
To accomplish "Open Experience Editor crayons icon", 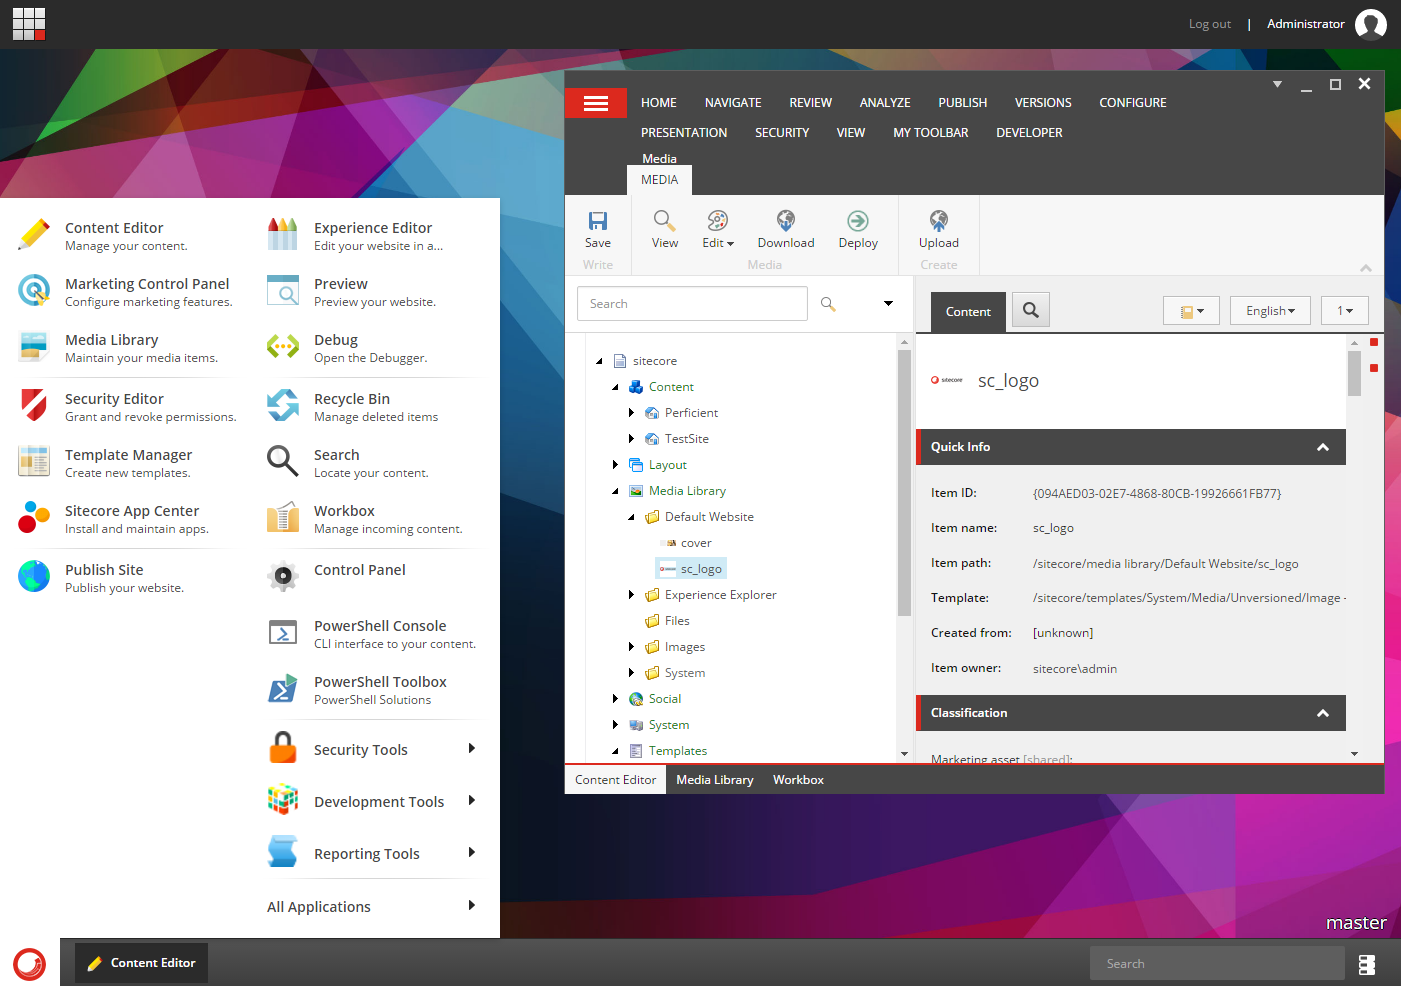I will pos(283,234).
